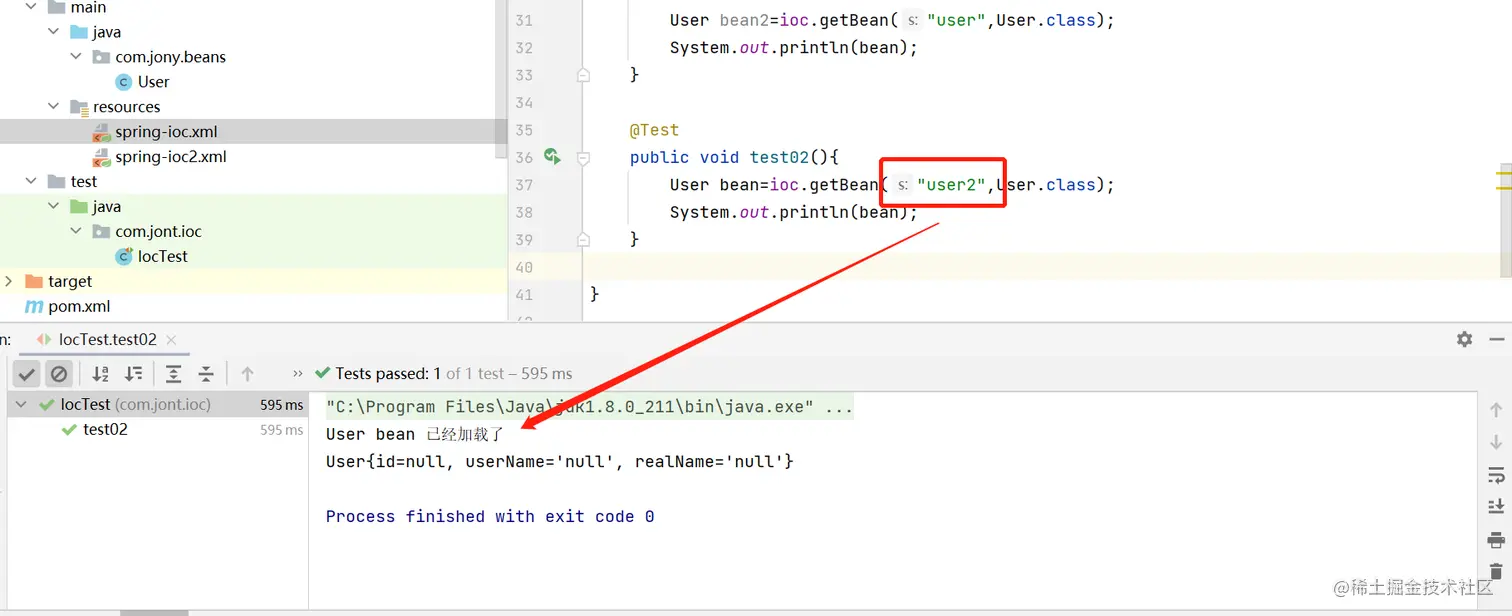1512x616 pixels.
Task: Select IocTest (com.jont.ioc) result row
Action: click(158, 405)
